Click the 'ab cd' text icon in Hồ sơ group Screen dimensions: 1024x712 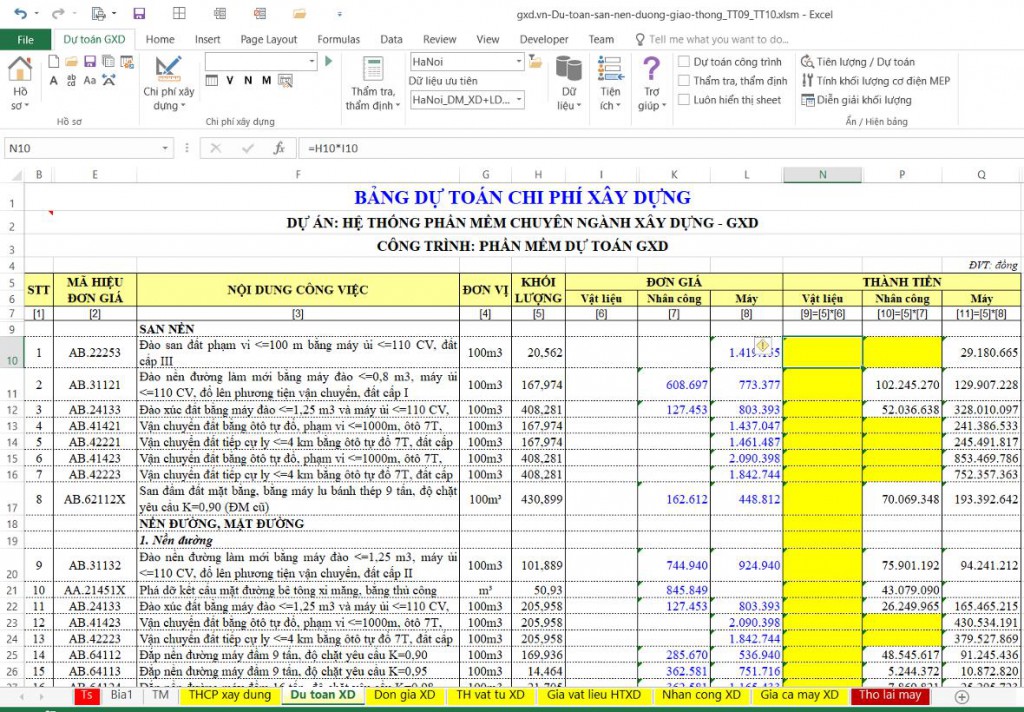[72, 80]
